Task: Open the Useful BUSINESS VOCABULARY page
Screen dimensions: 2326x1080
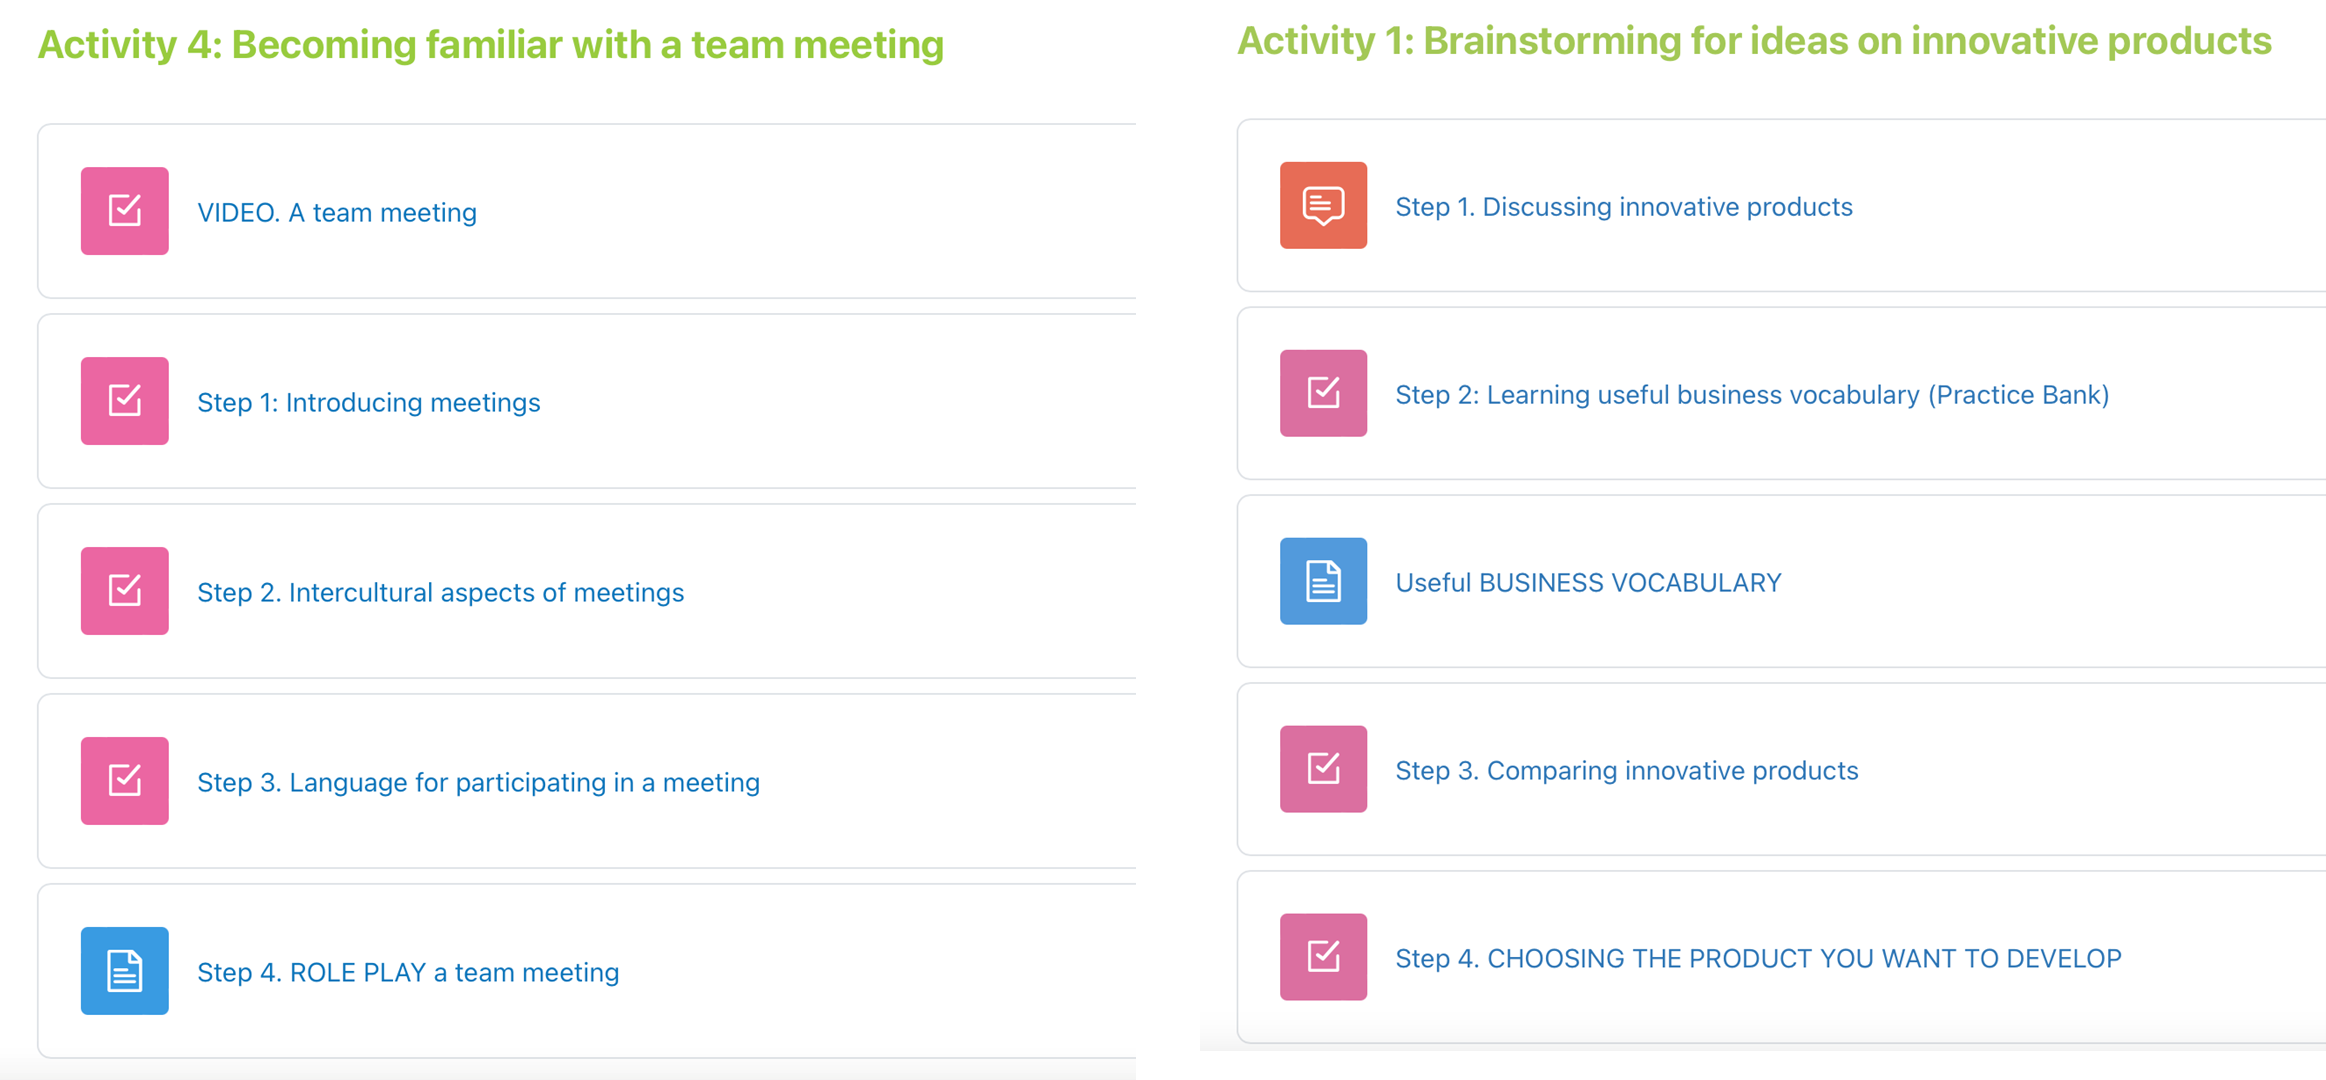Action: pos(1588,583)
